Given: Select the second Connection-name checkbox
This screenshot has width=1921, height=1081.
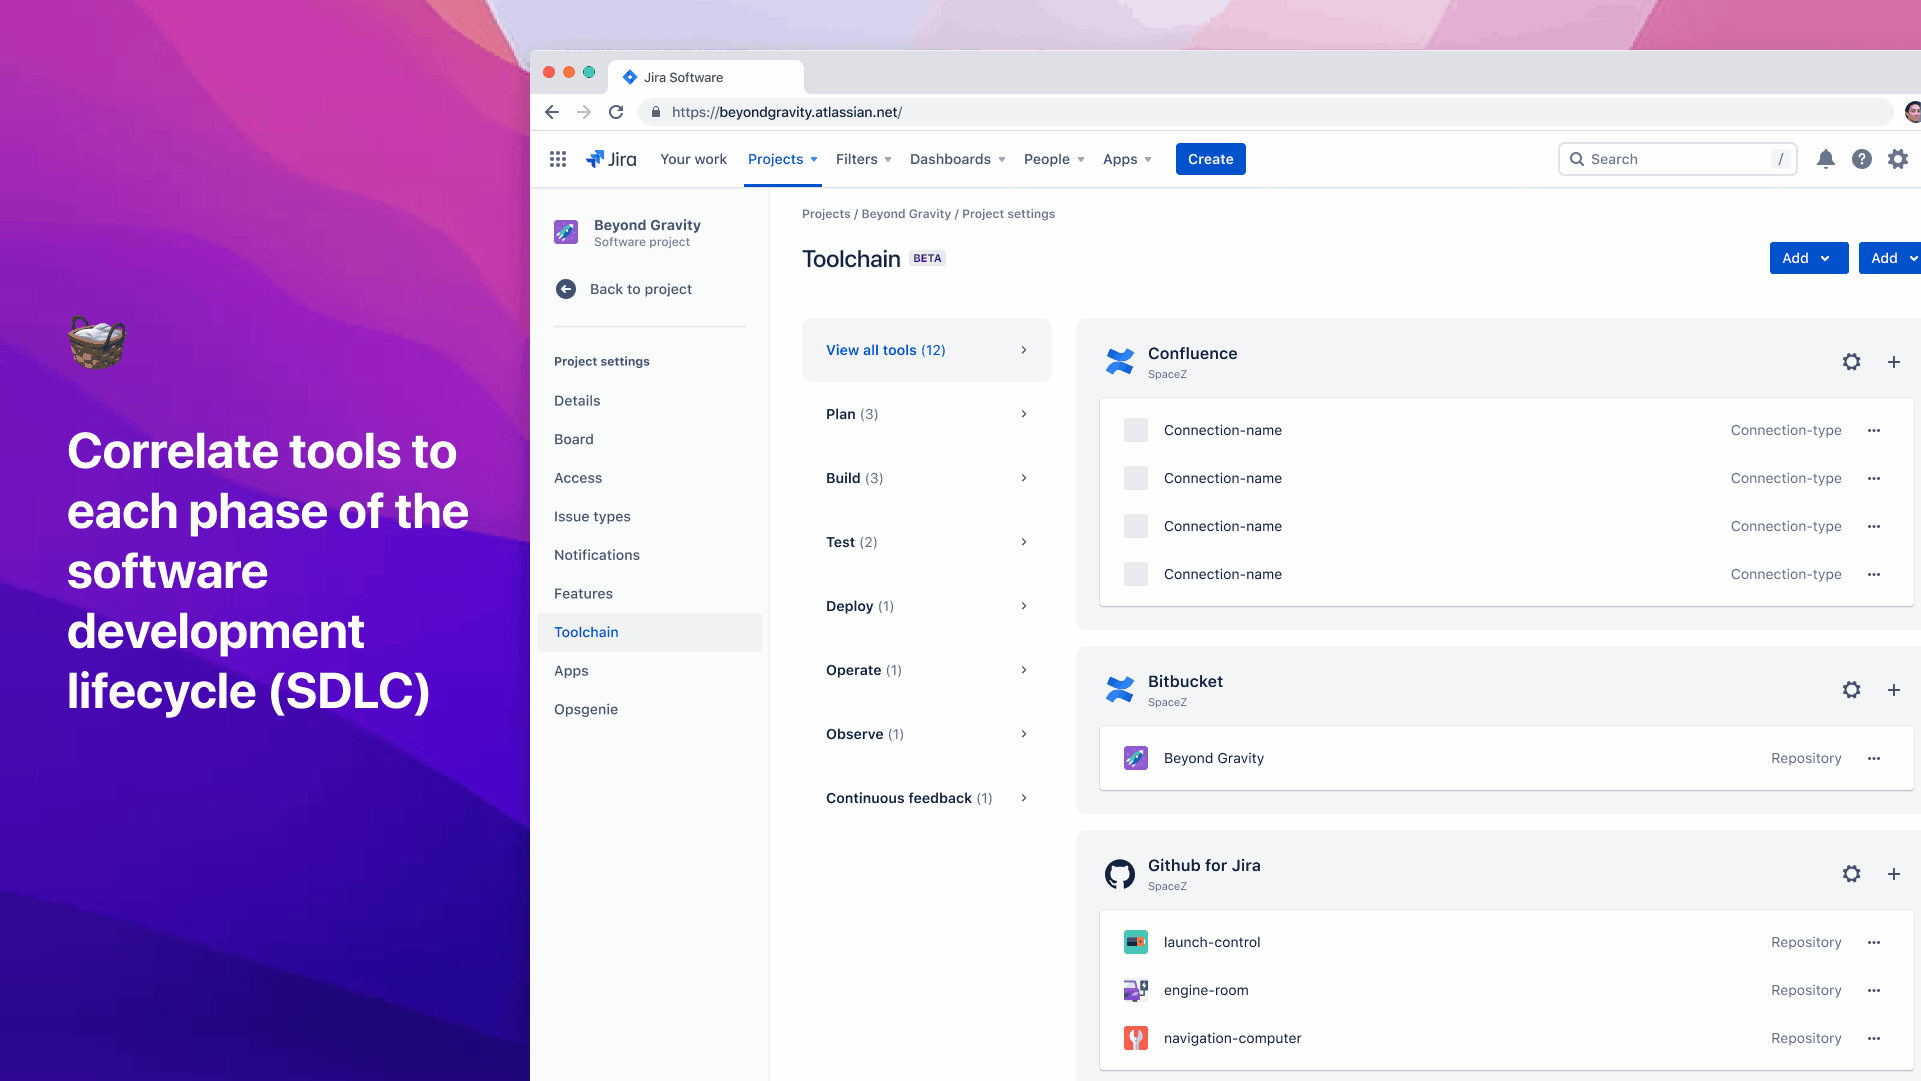Looking at the screenshot, I should (1135, 478).
